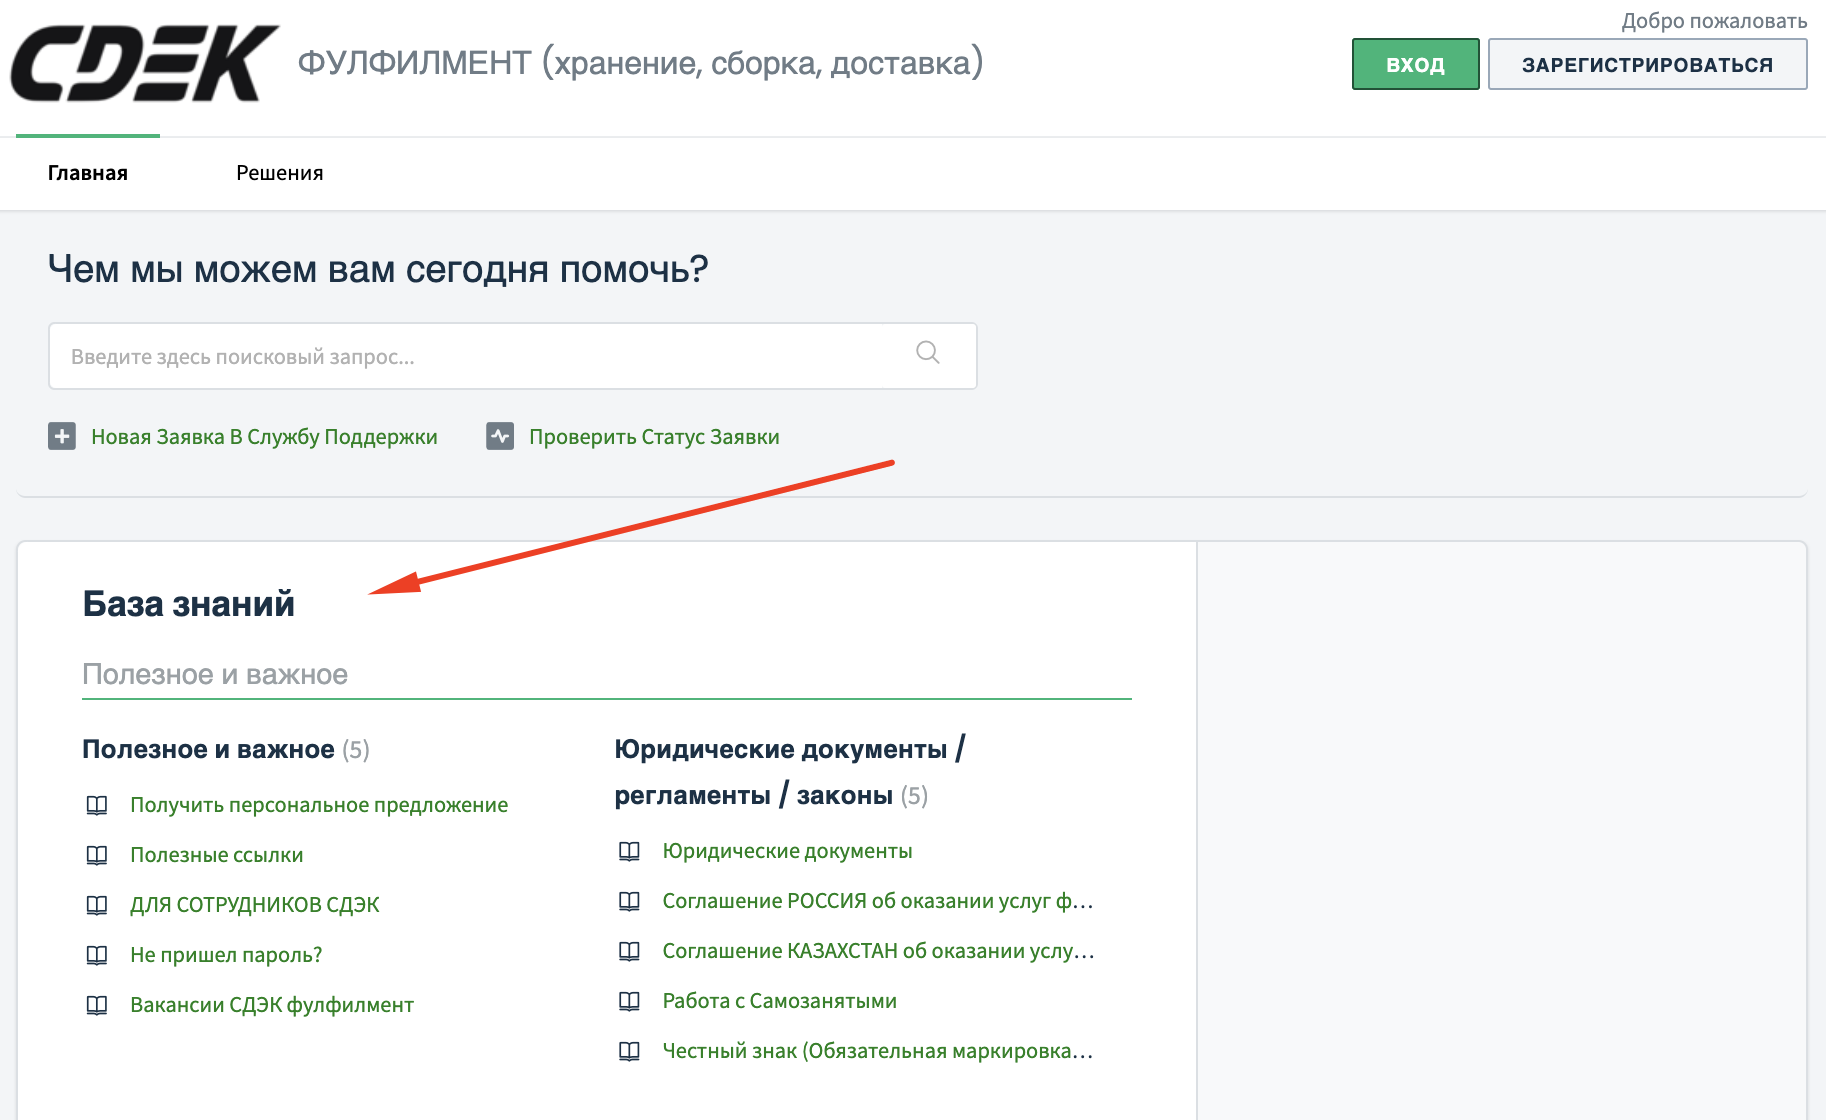Screen dimensions: 1826x1120
Task: Open the Главная tab
Action: tap(88, 173)
